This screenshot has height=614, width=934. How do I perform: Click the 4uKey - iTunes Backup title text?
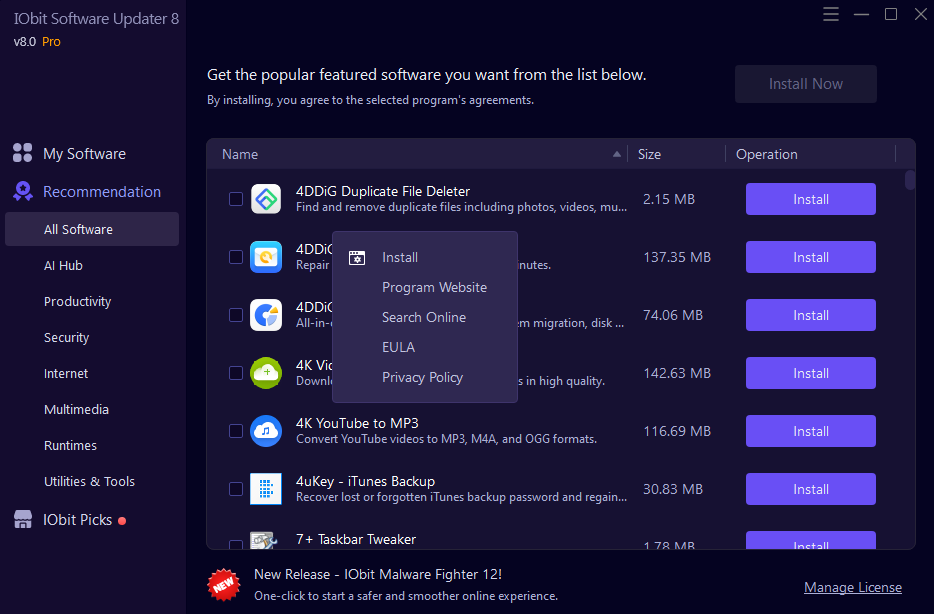click(365, 481)
